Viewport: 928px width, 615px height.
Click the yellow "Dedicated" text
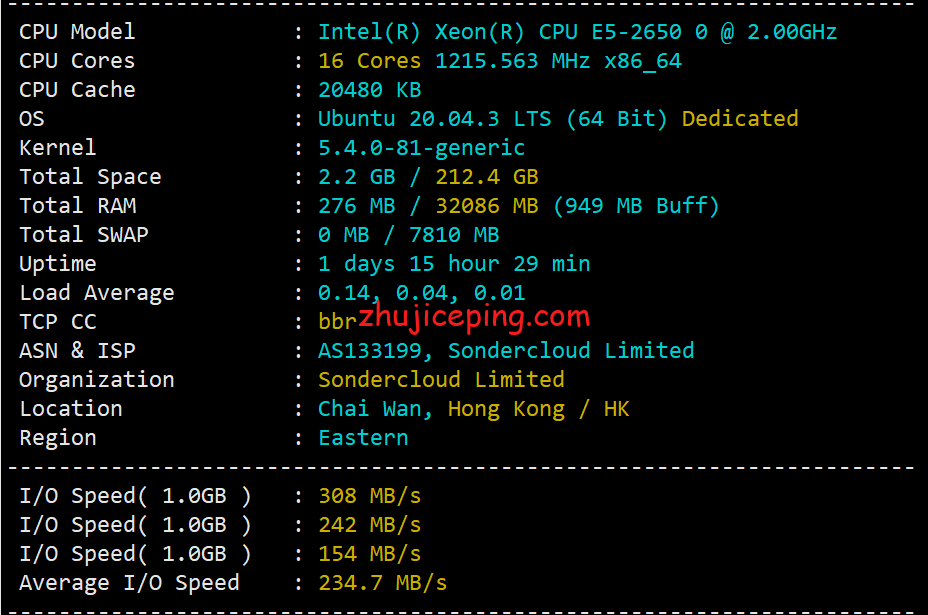click(739, 119)
